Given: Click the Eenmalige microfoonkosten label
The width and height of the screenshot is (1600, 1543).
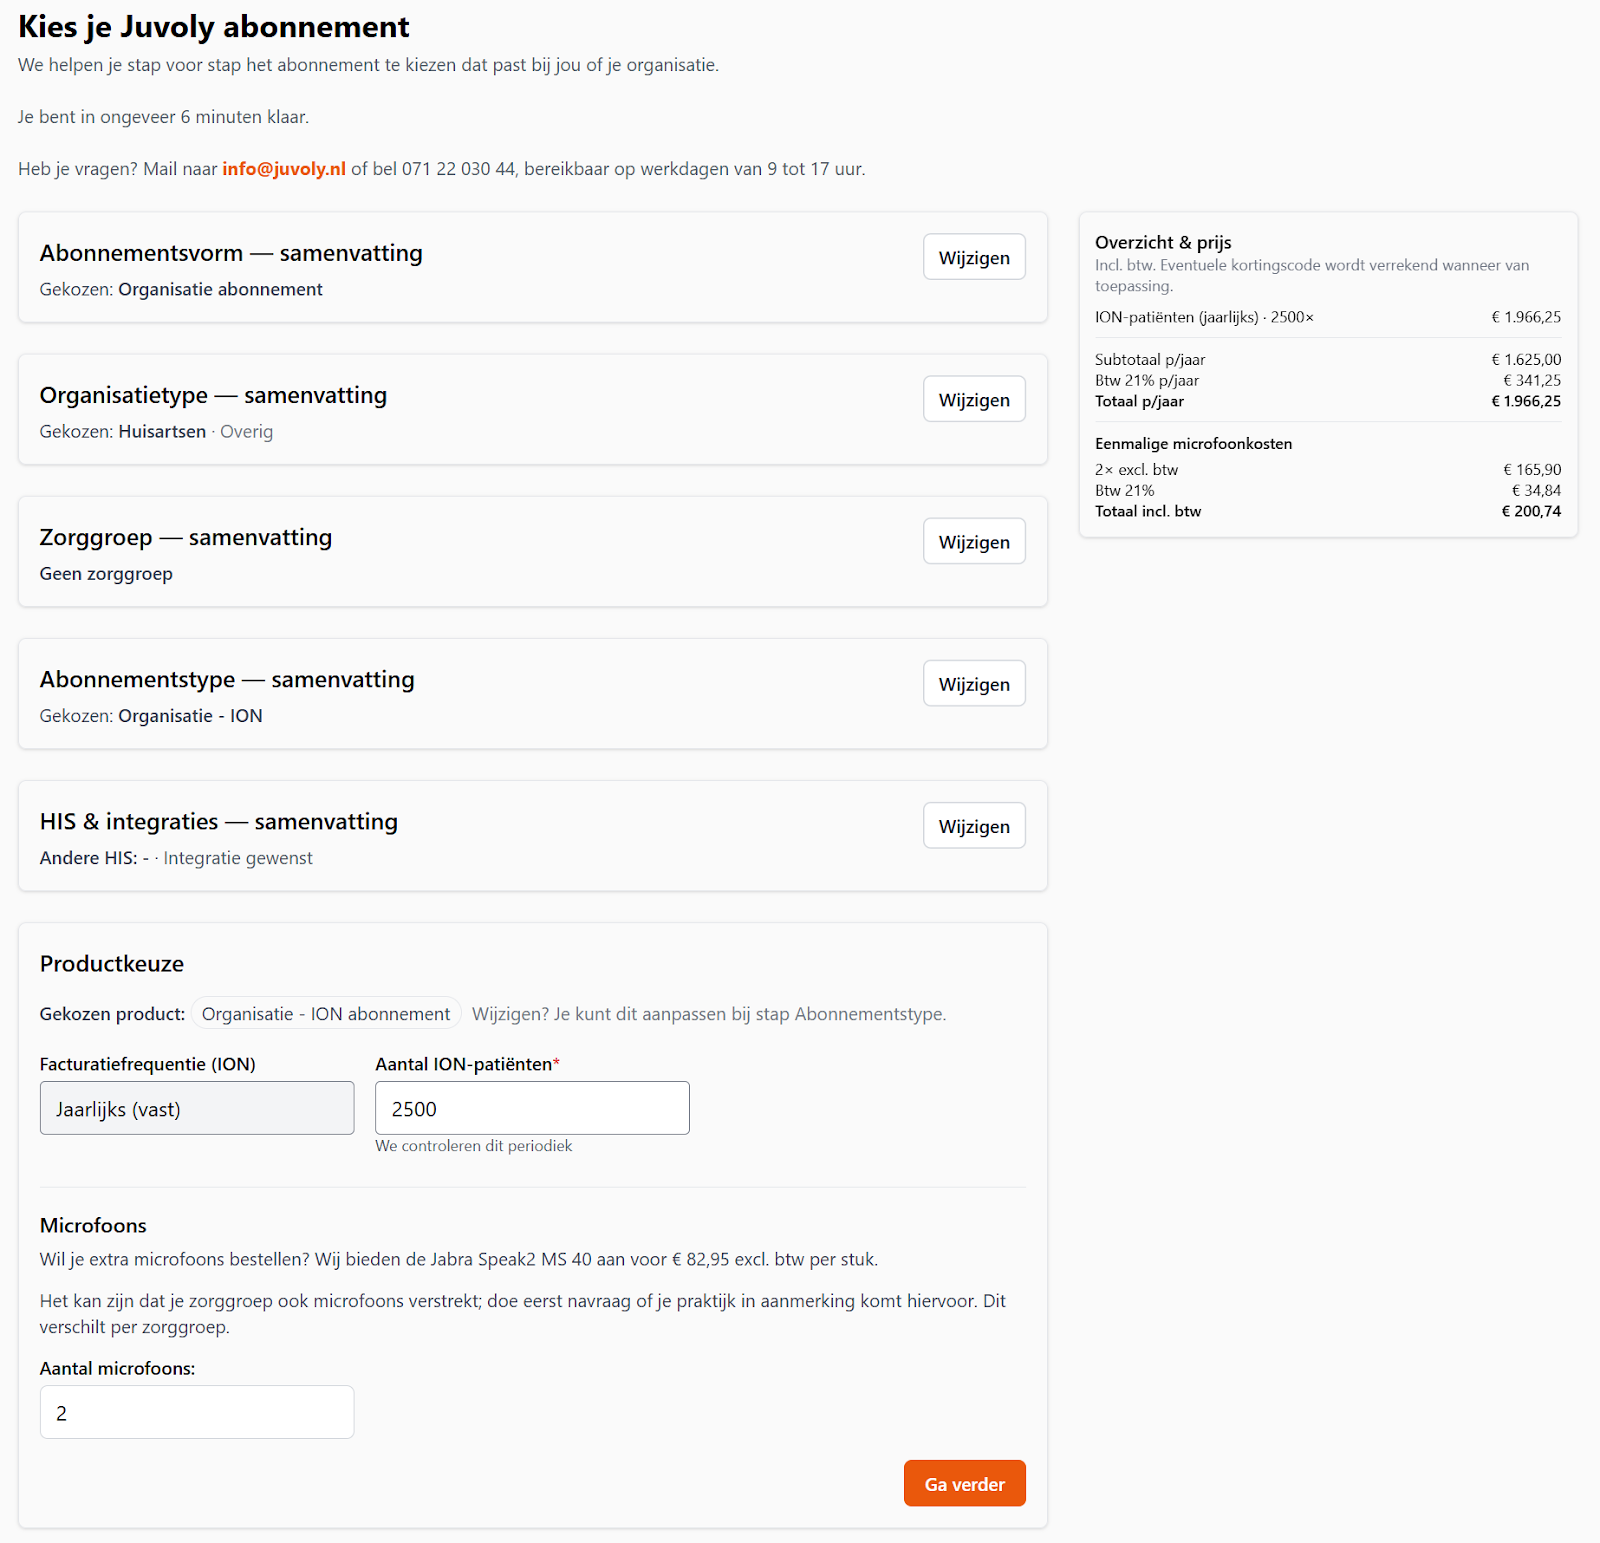Looking at the screenshot, I should (x=1193, y=444).
